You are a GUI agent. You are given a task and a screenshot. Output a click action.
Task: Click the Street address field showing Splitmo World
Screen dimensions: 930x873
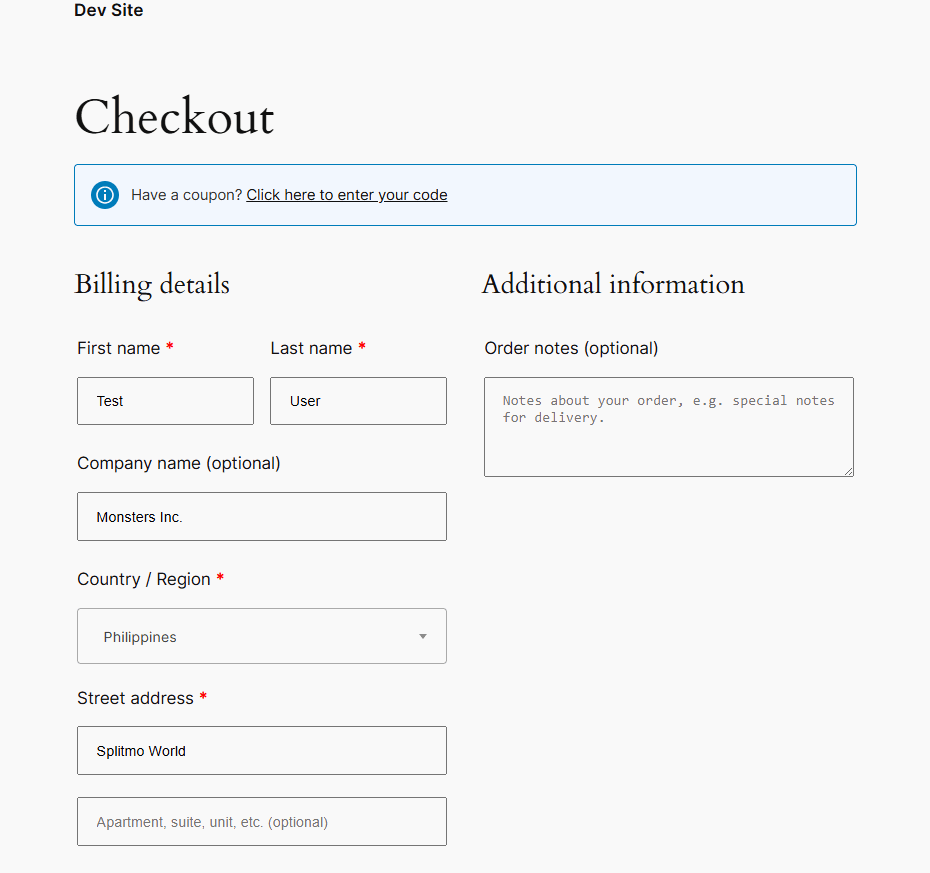click(x=261, y=750)
